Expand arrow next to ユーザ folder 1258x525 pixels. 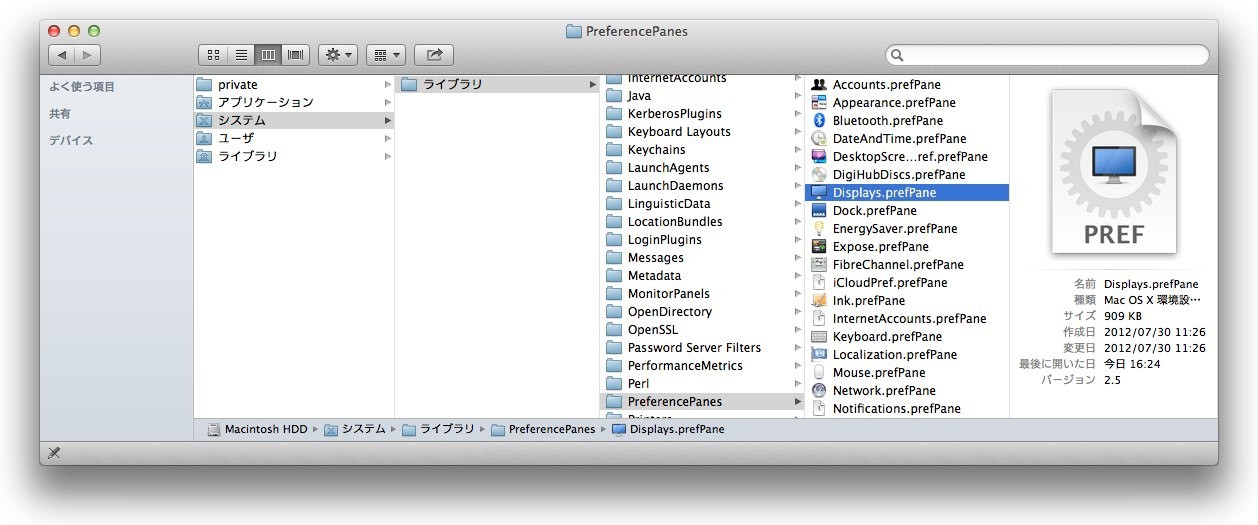coord(388,139)
